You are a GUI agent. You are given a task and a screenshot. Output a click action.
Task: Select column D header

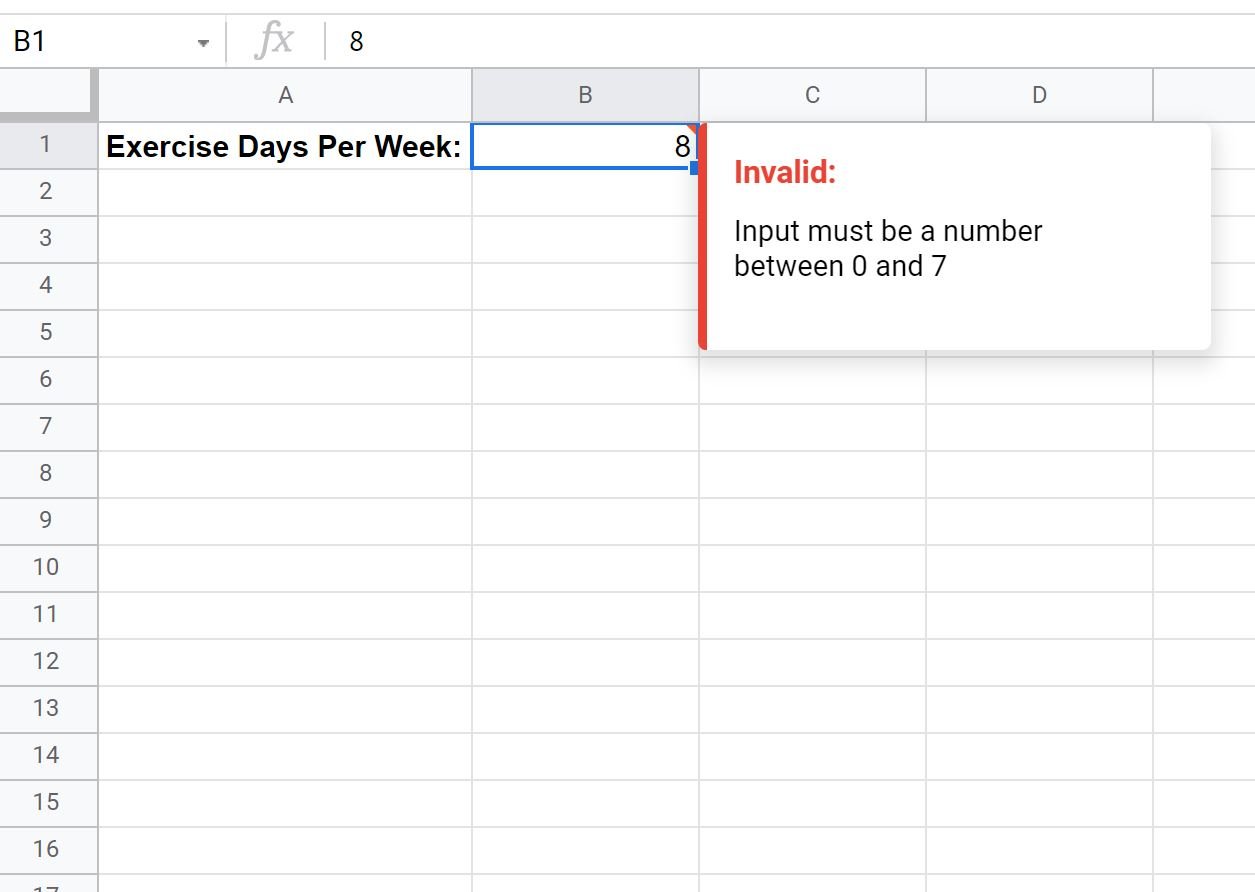1039,95
